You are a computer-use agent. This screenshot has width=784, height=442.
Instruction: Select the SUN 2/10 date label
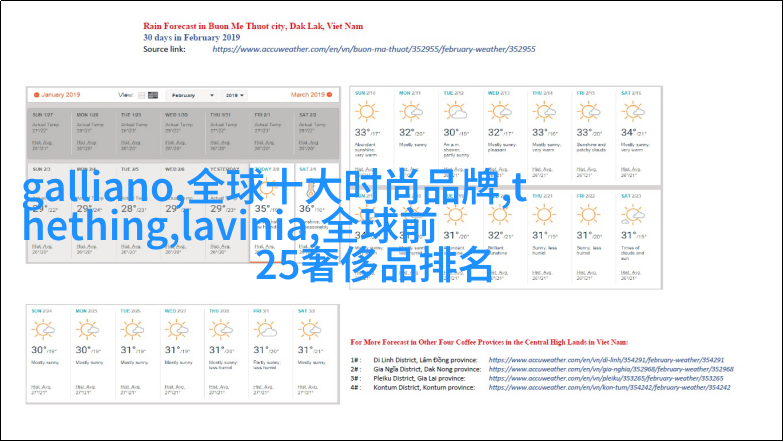[365, 93]
